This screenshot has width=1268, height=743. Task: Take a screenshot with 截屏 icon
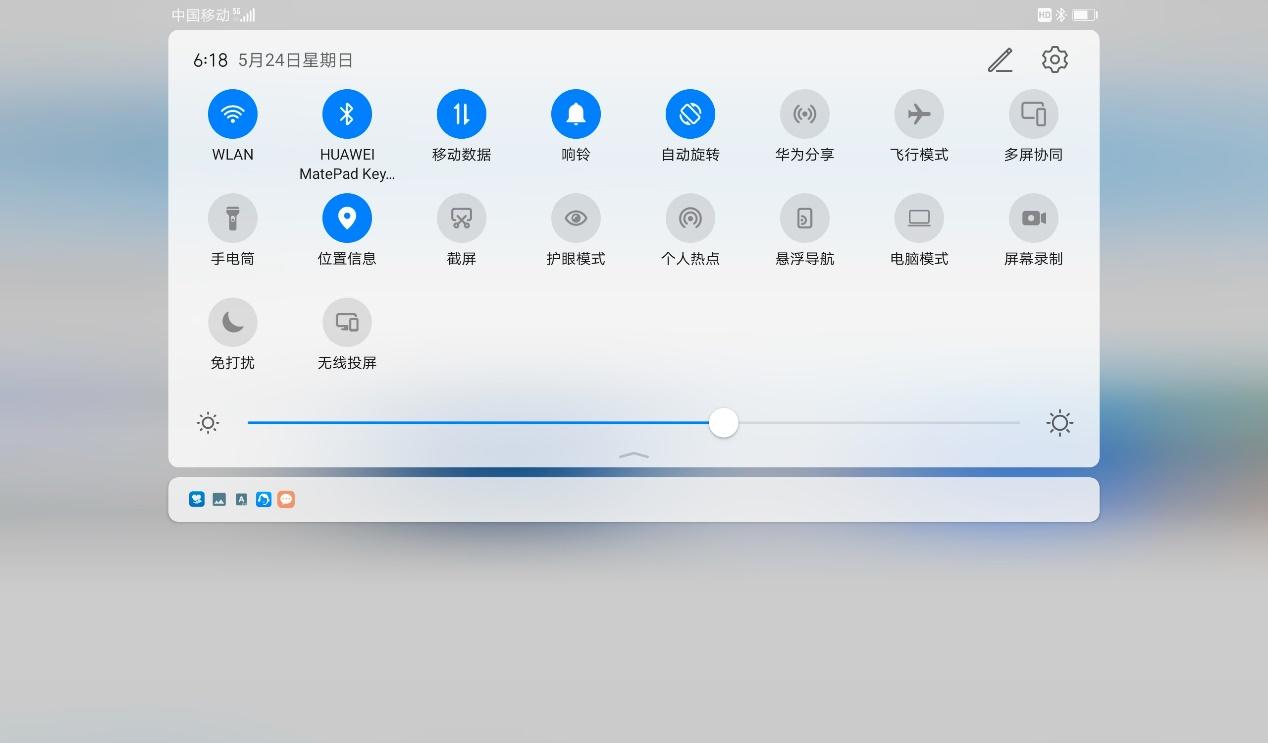(x=461, y=218)
